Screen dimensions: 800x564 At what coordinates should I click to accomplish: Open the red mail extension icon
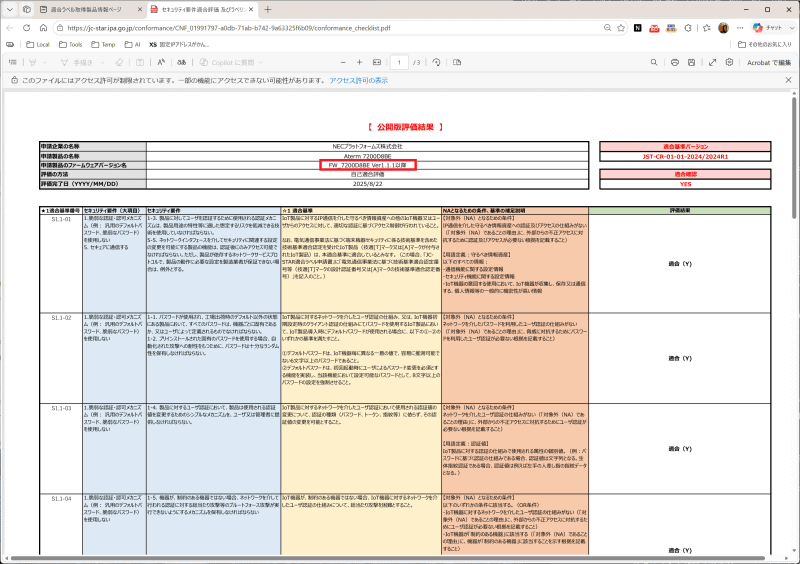[x=654, y=28]
